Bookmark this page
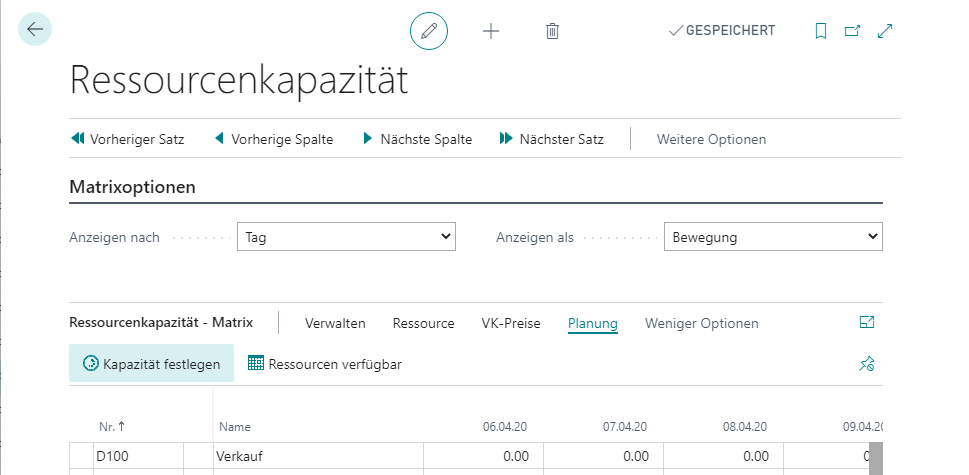The image size is (969, 475). pyautogui.click(x=821, y=31)
